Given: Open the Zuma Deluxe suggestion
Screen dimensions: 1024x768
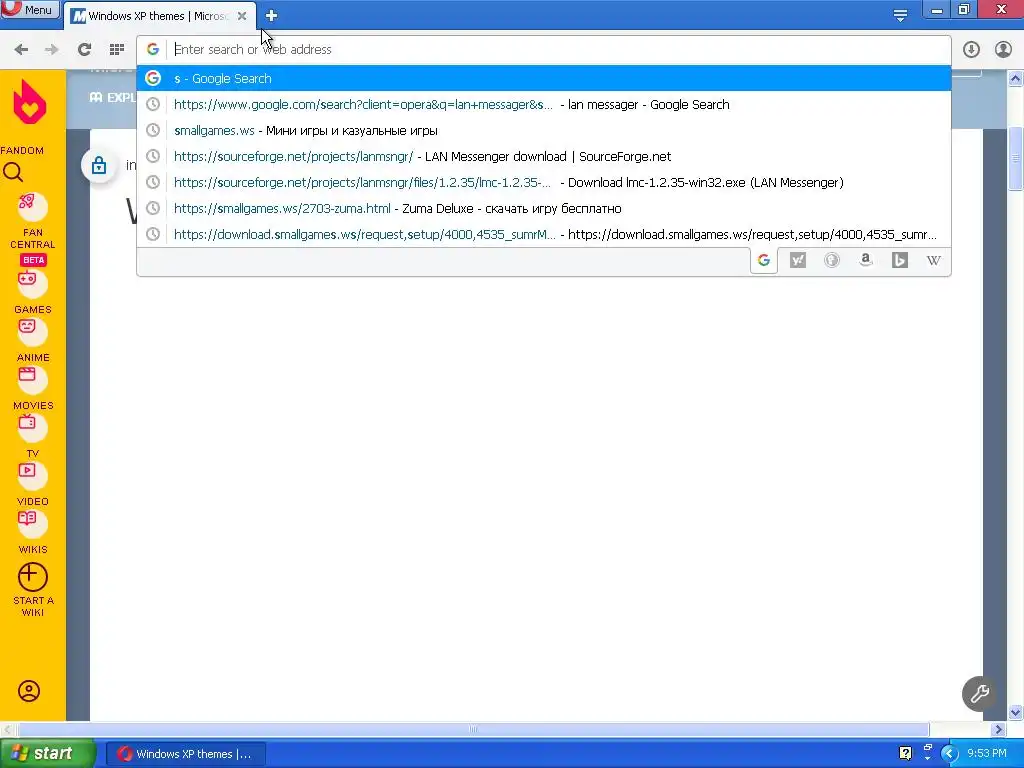Looking at the screenshot, I should pyautogui.click(x=543, y=208).
